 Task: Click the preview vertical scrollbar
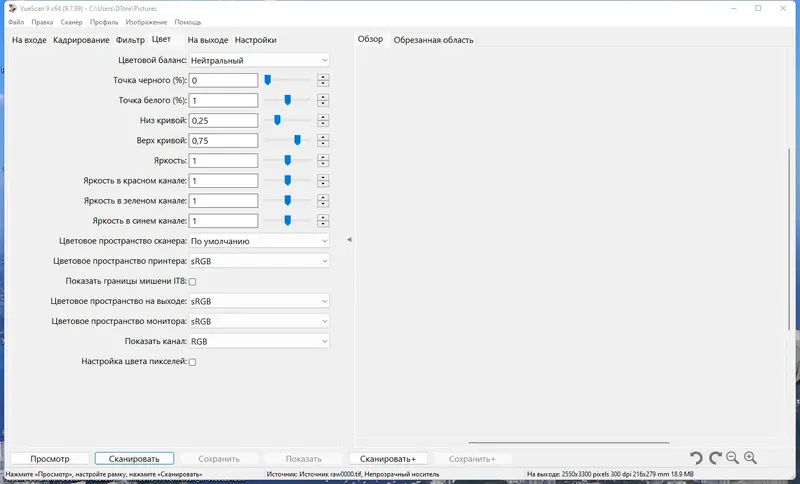pos(789,239)
